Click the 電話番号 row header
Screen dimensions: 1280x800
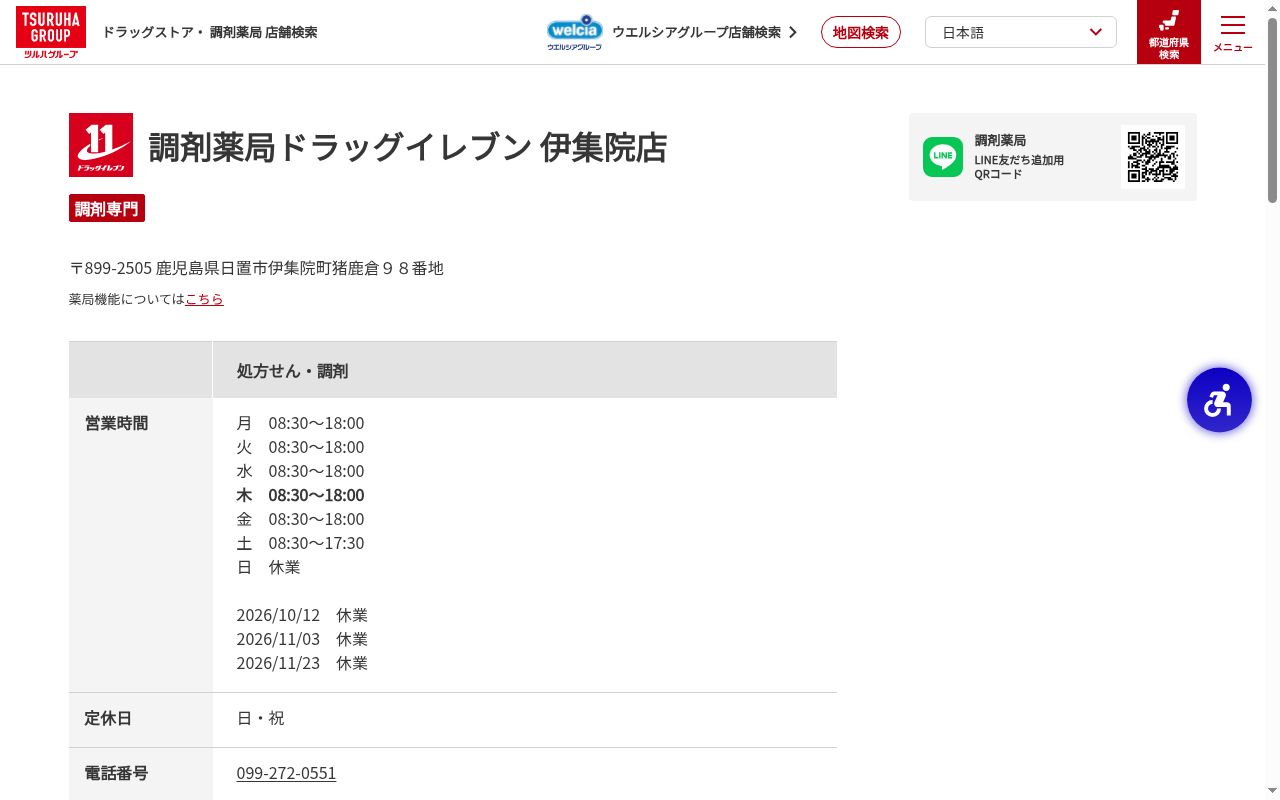(x=141, y=774)
